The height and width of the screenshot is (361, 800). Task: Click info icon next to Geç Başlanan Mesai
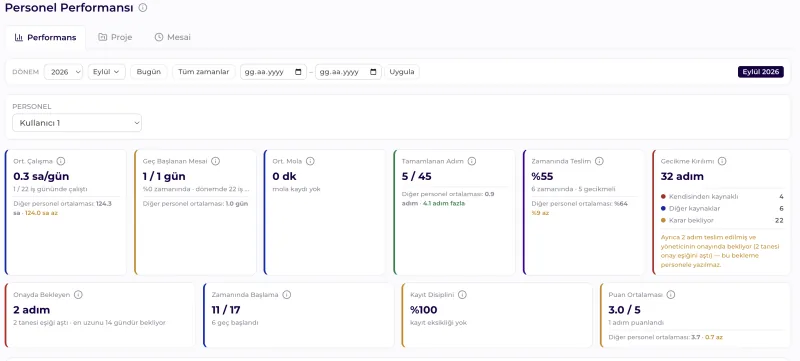click(215, 161)
